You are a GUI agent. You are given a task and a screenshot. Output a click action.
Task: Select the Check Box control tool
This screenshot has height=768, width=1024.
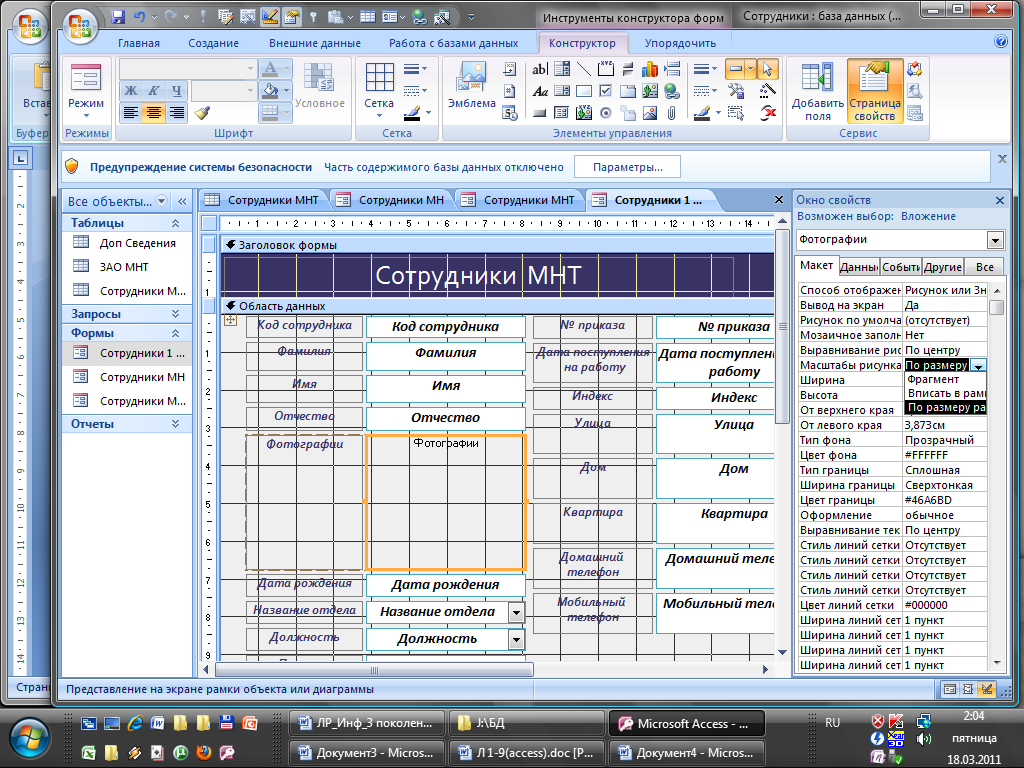606,91
